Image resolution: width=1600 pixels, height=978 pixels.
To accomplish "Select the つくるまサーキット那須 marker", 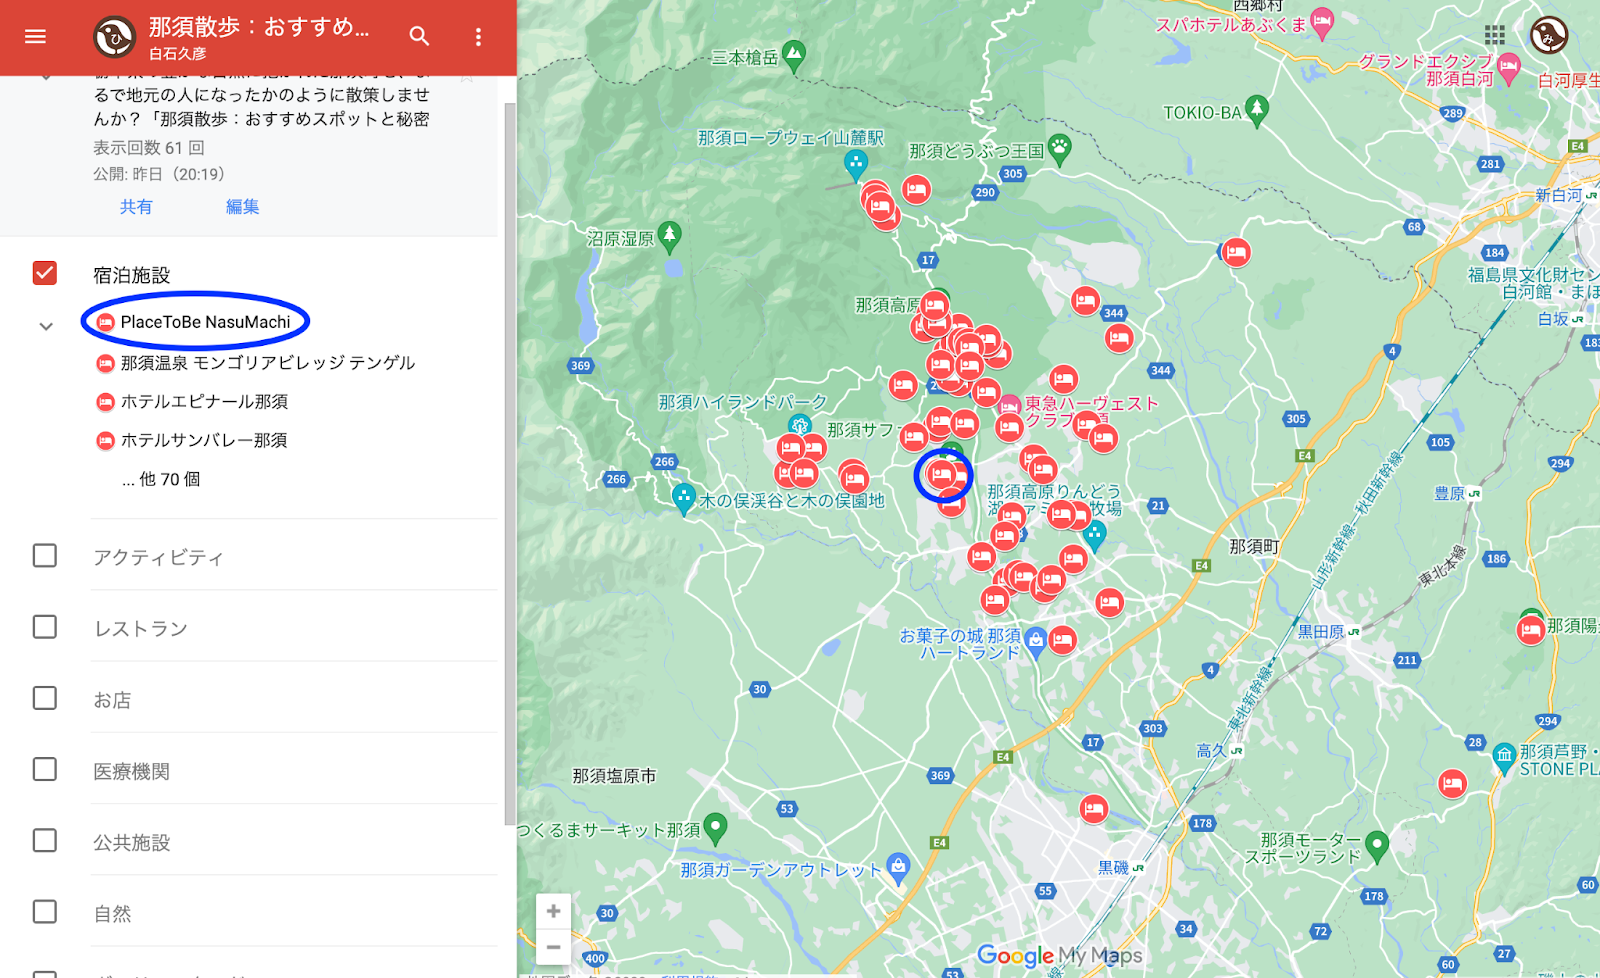I will tap(714, 828).
